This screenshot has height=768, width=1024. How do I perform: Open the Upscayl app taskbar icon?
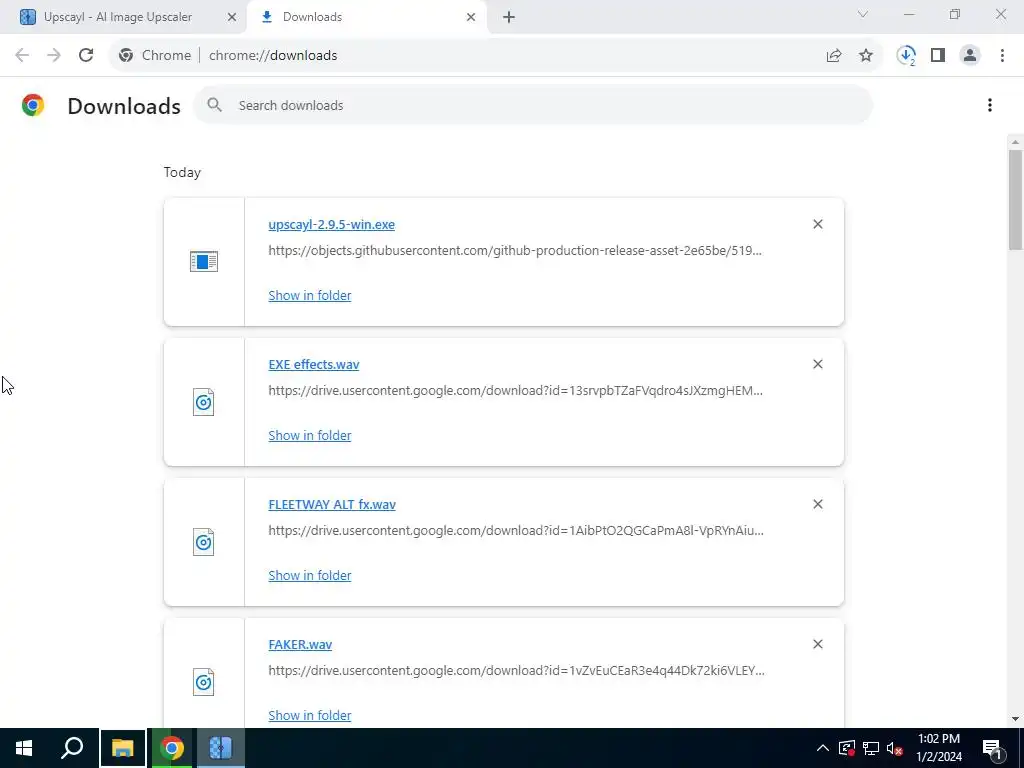(221, 748)
